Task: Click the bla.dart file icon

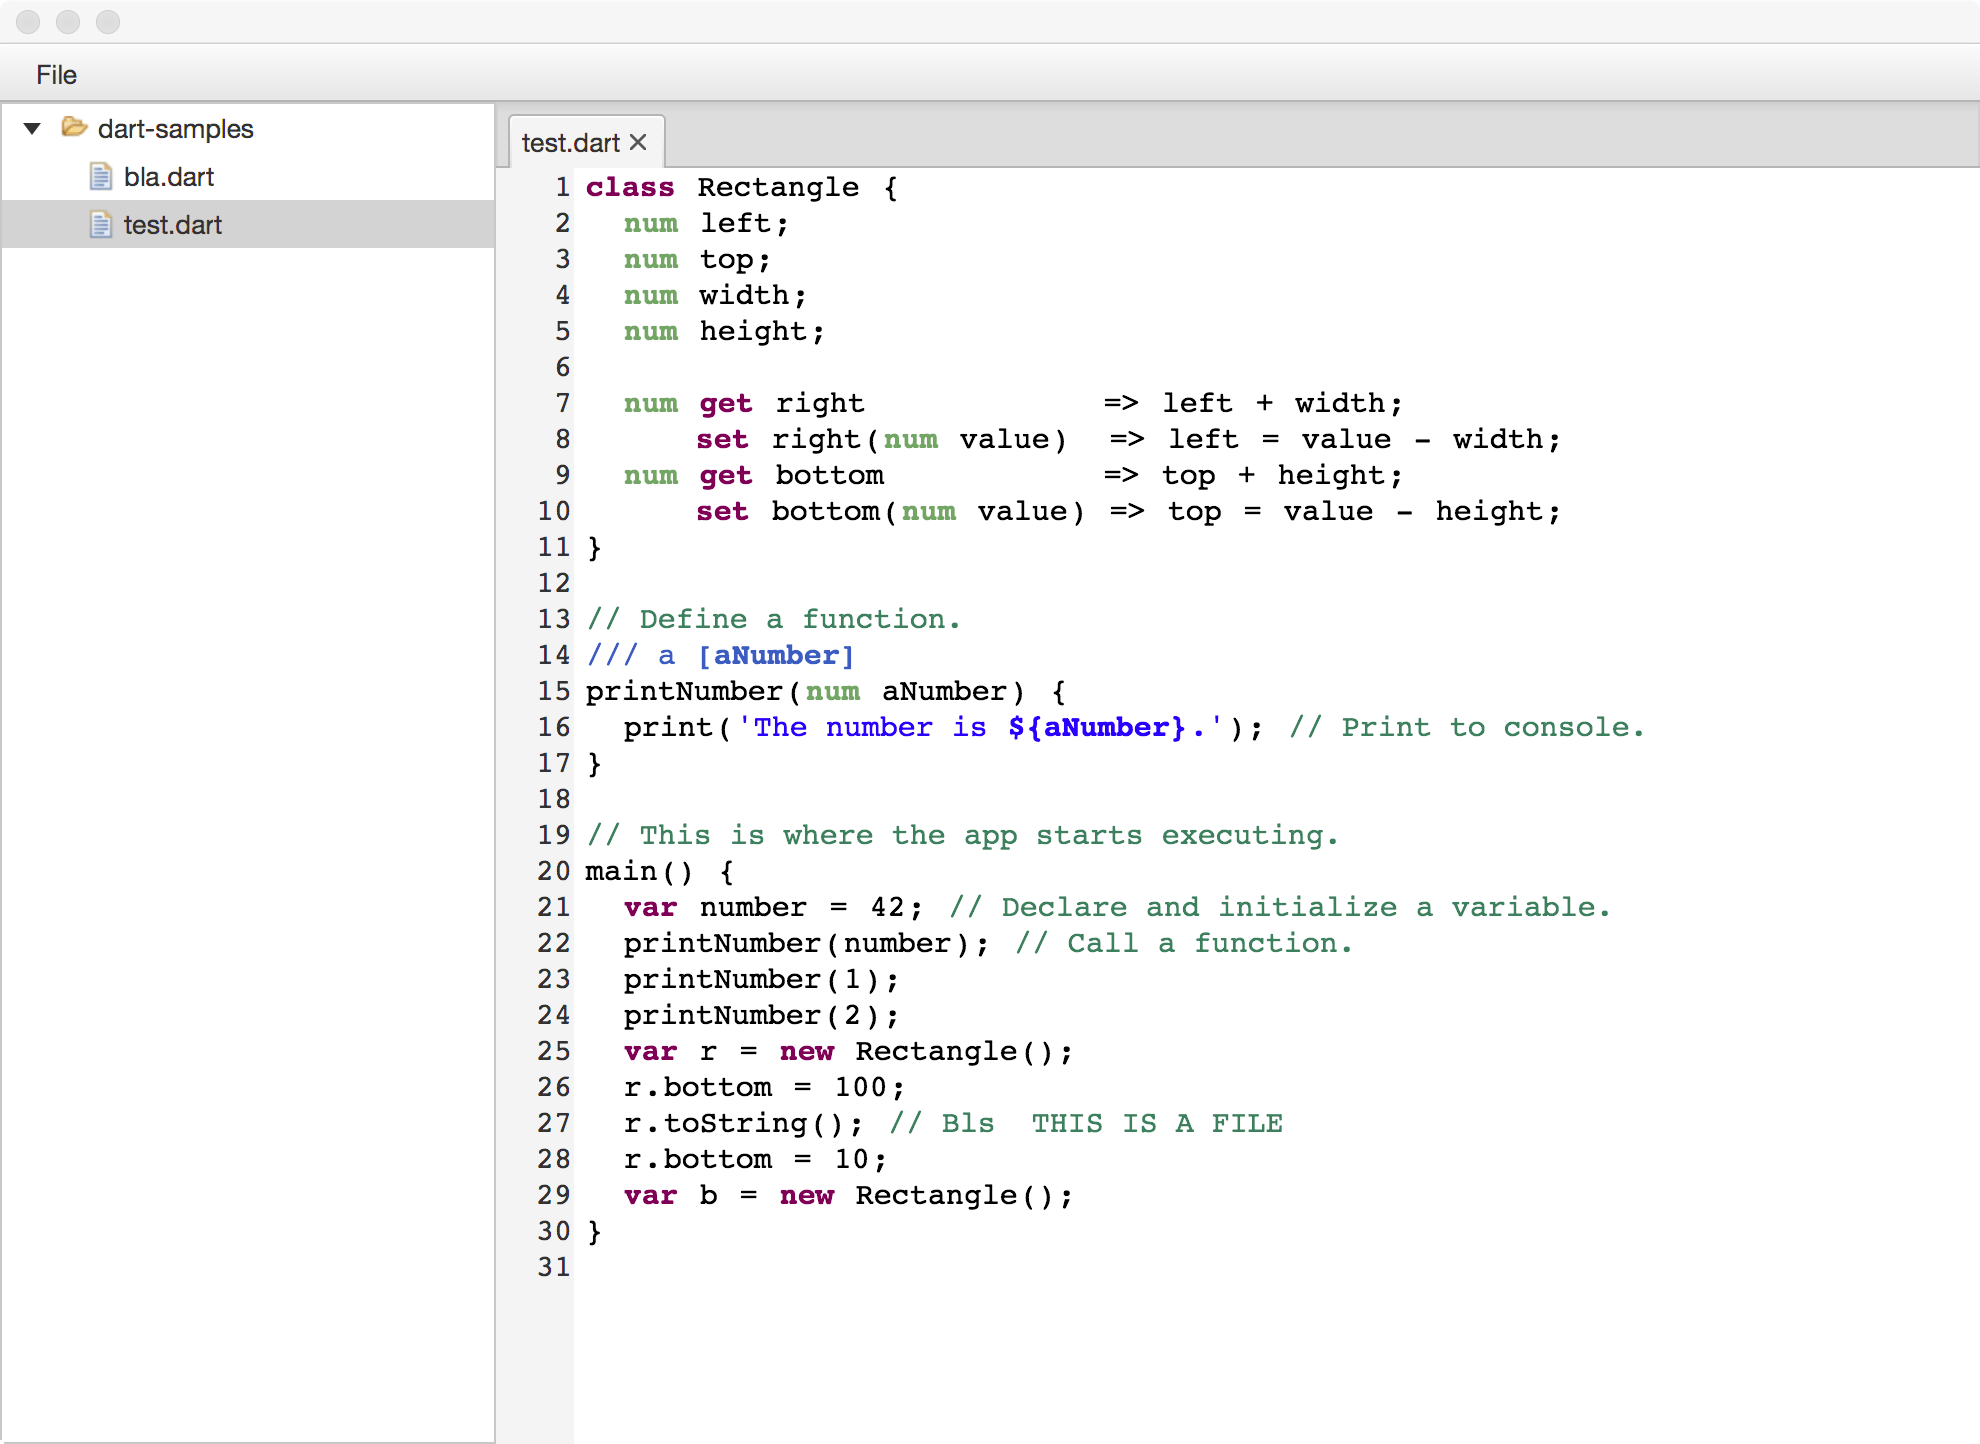Action: [100, 177]
